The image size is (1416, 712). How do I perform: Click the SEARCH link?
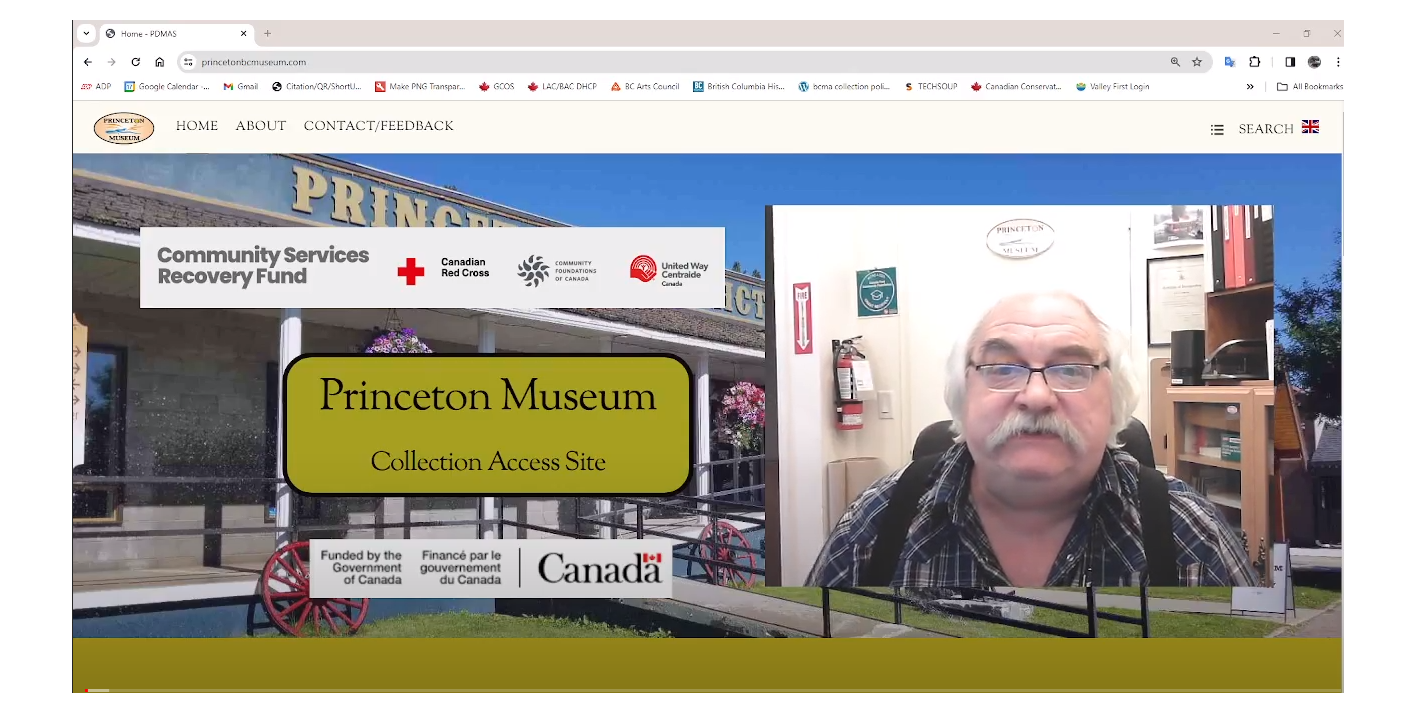1266,128
